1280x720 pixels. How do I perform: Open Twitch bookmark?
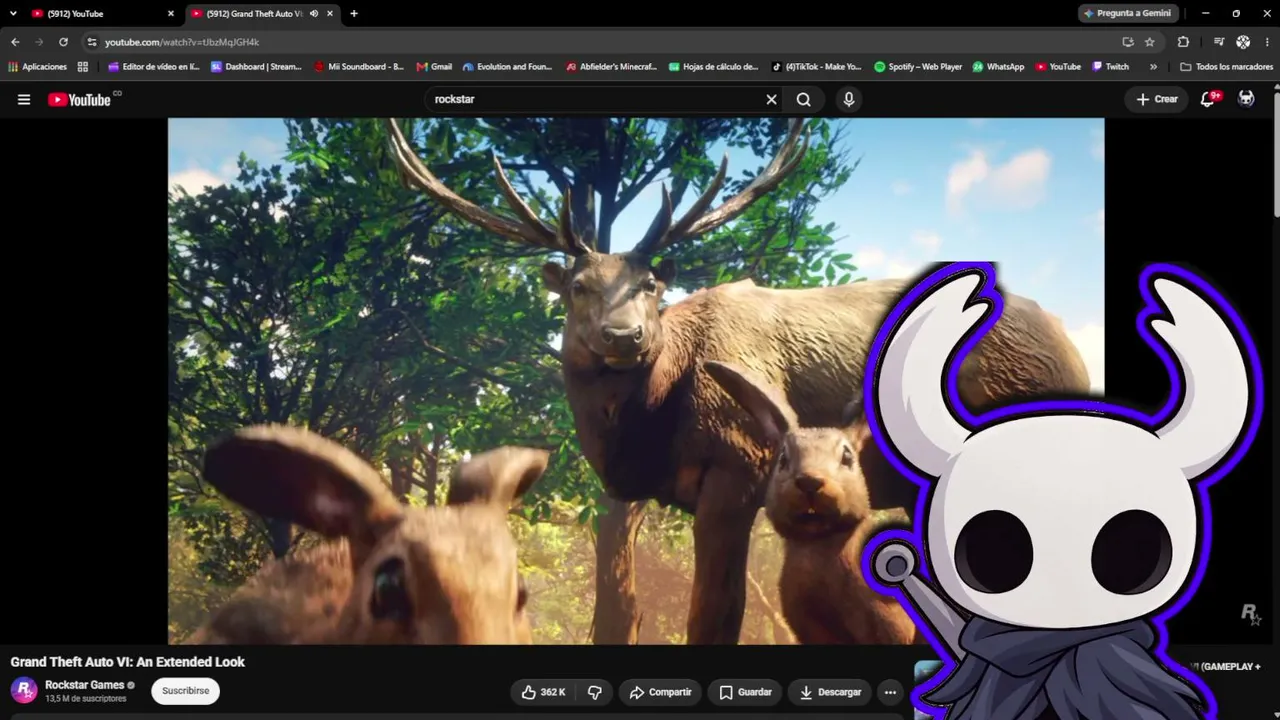click(x=1110, y=67)
